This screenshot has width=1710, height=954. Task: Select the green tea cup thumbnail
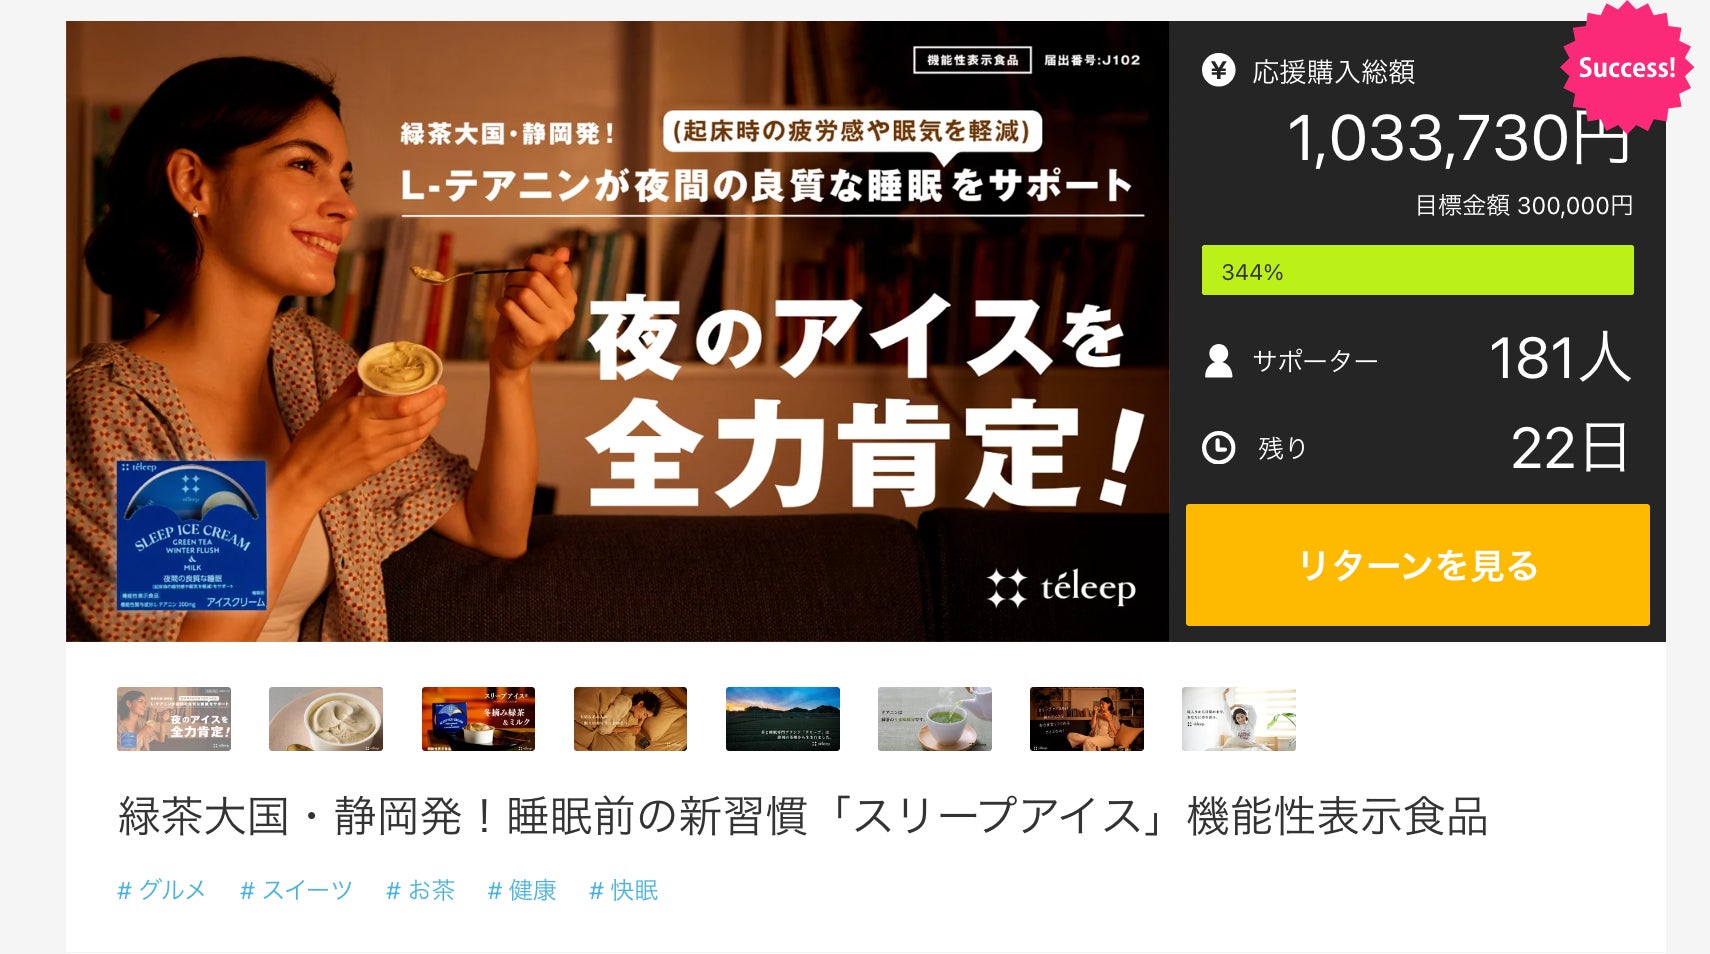click(x=934, y=718)
